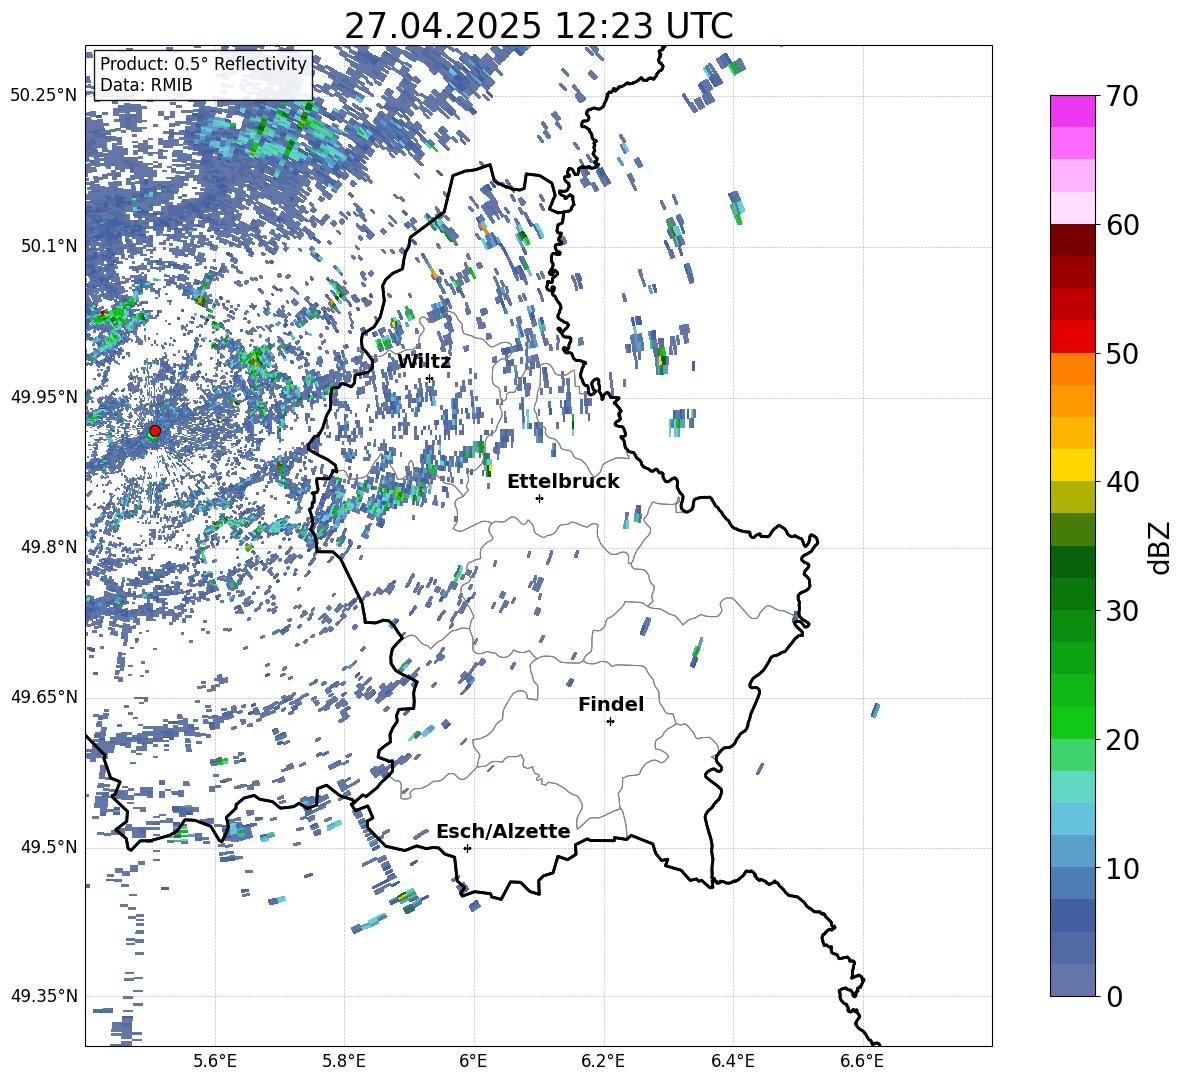Screen dimensions: 1184x1081
Task: Click the longitude label 6.2°E
Action: coord(603,1061)
